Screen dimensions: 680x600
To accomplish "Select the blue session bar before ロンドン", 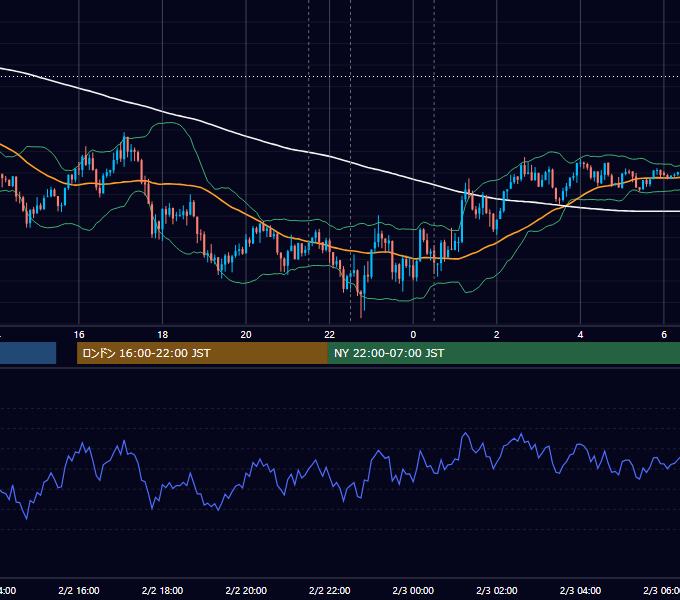I will click(28, 353).
